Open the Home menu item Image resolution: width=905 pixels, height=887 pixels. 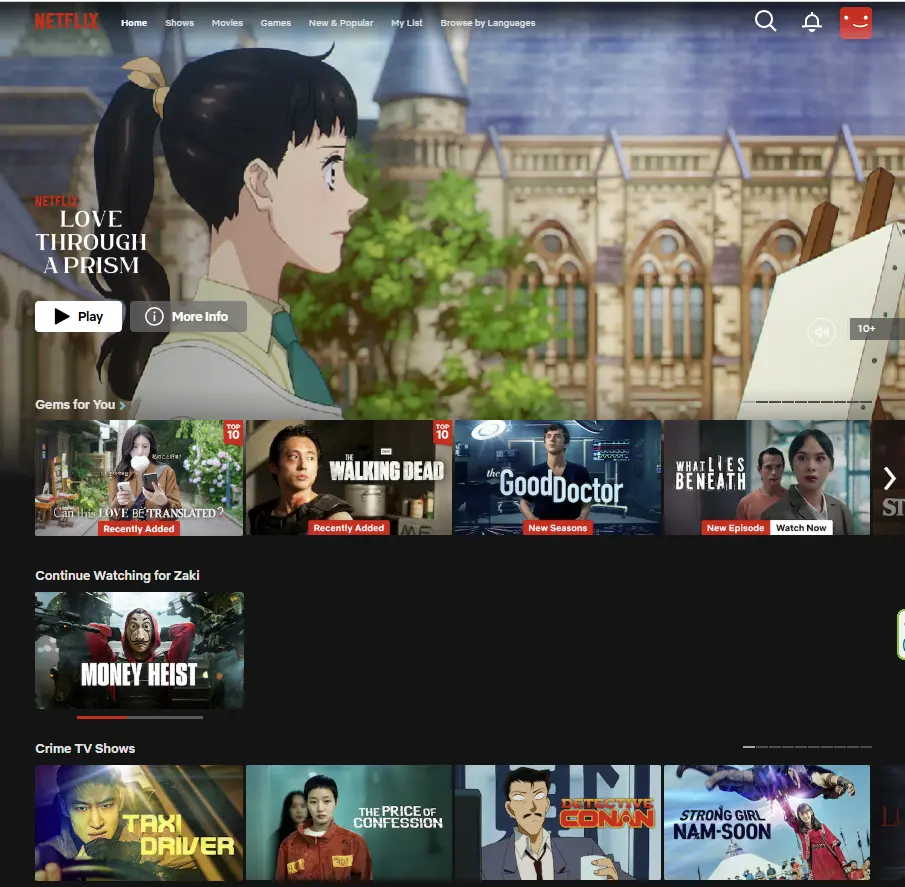coord(134,23)
